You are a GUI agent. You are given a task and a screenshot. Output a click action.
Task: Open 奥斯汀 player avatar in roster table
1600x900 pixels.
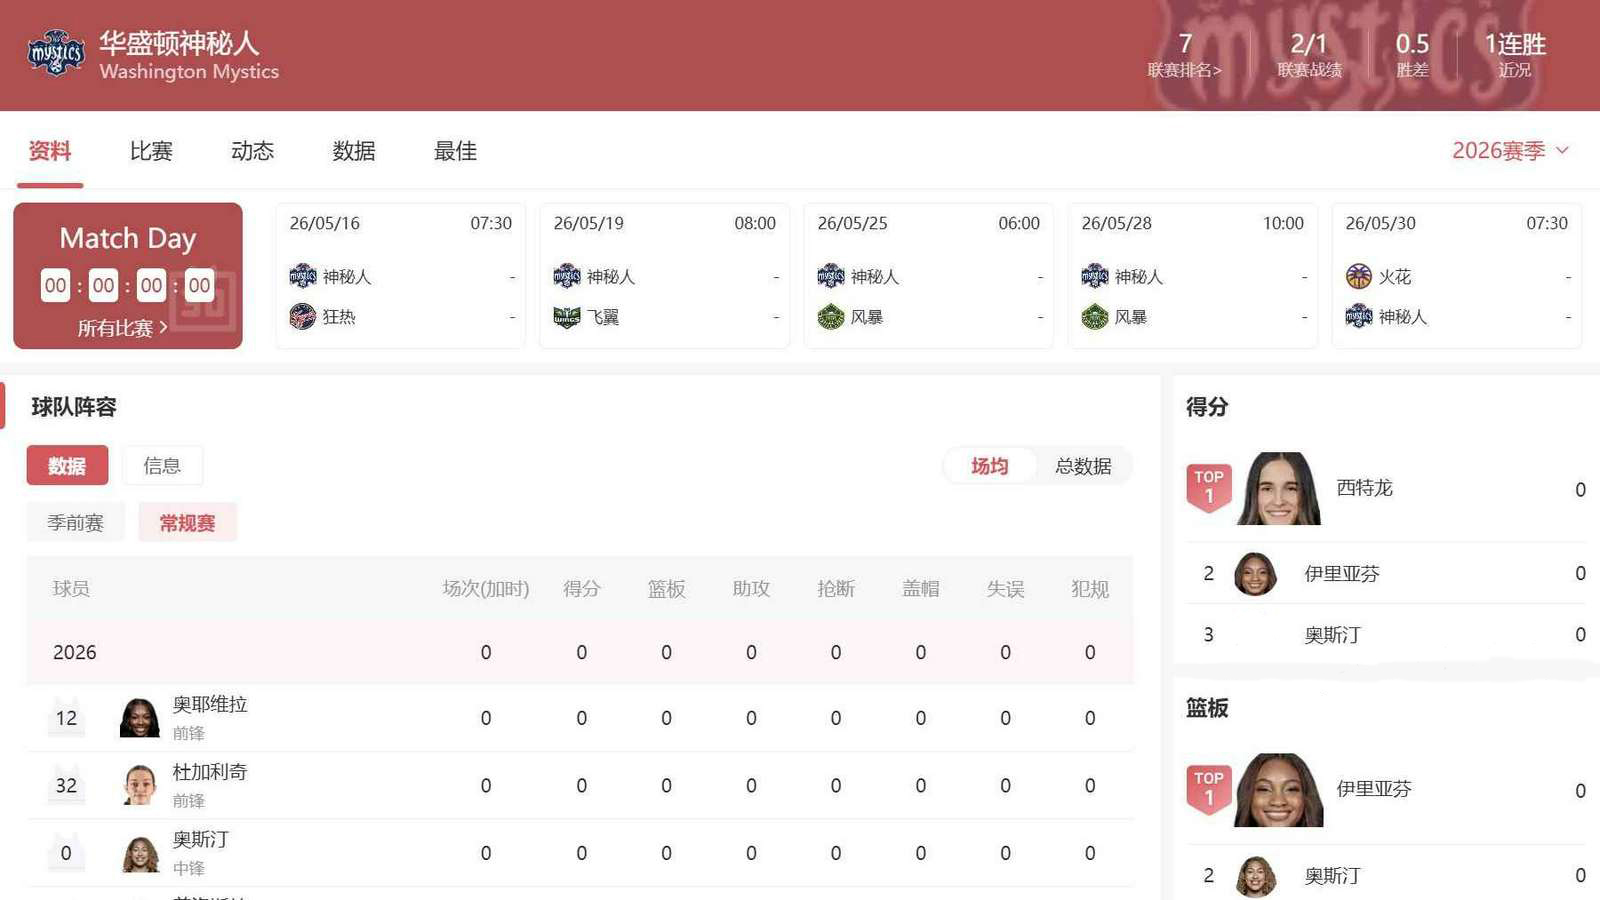[140, 853]
